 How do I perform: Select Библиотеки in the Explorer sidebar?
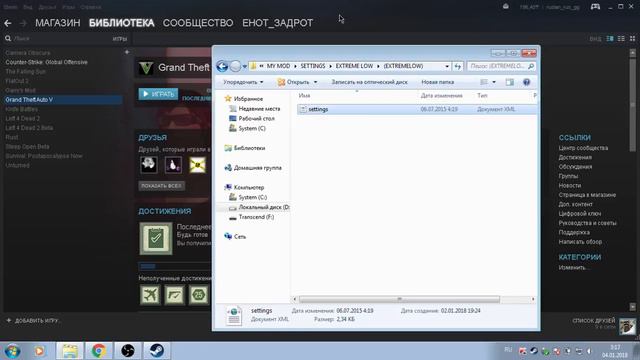[x=245, y=148]
